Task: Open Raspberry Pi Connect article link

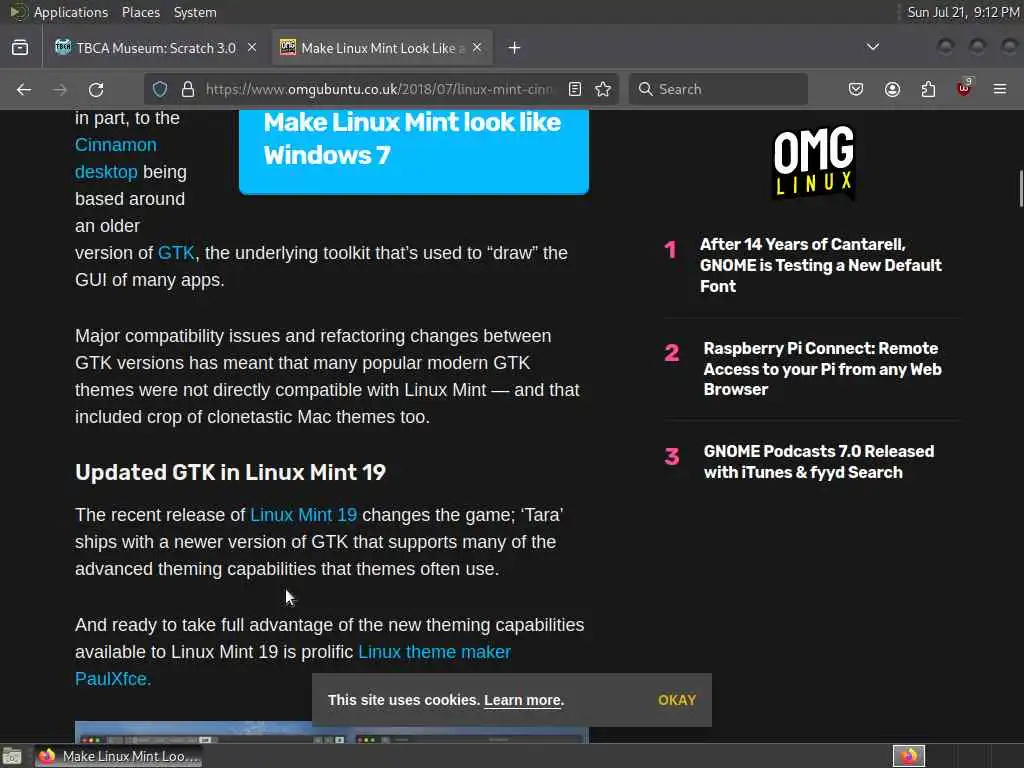Action: [x=822, y=369]
